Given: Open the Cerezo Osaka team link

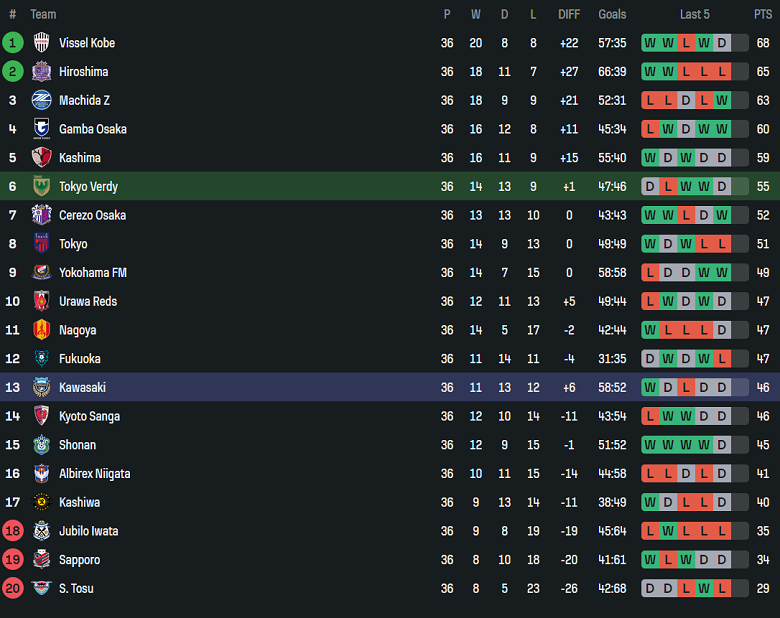Looking at the screenshot, I should click(x=93, y=215).
